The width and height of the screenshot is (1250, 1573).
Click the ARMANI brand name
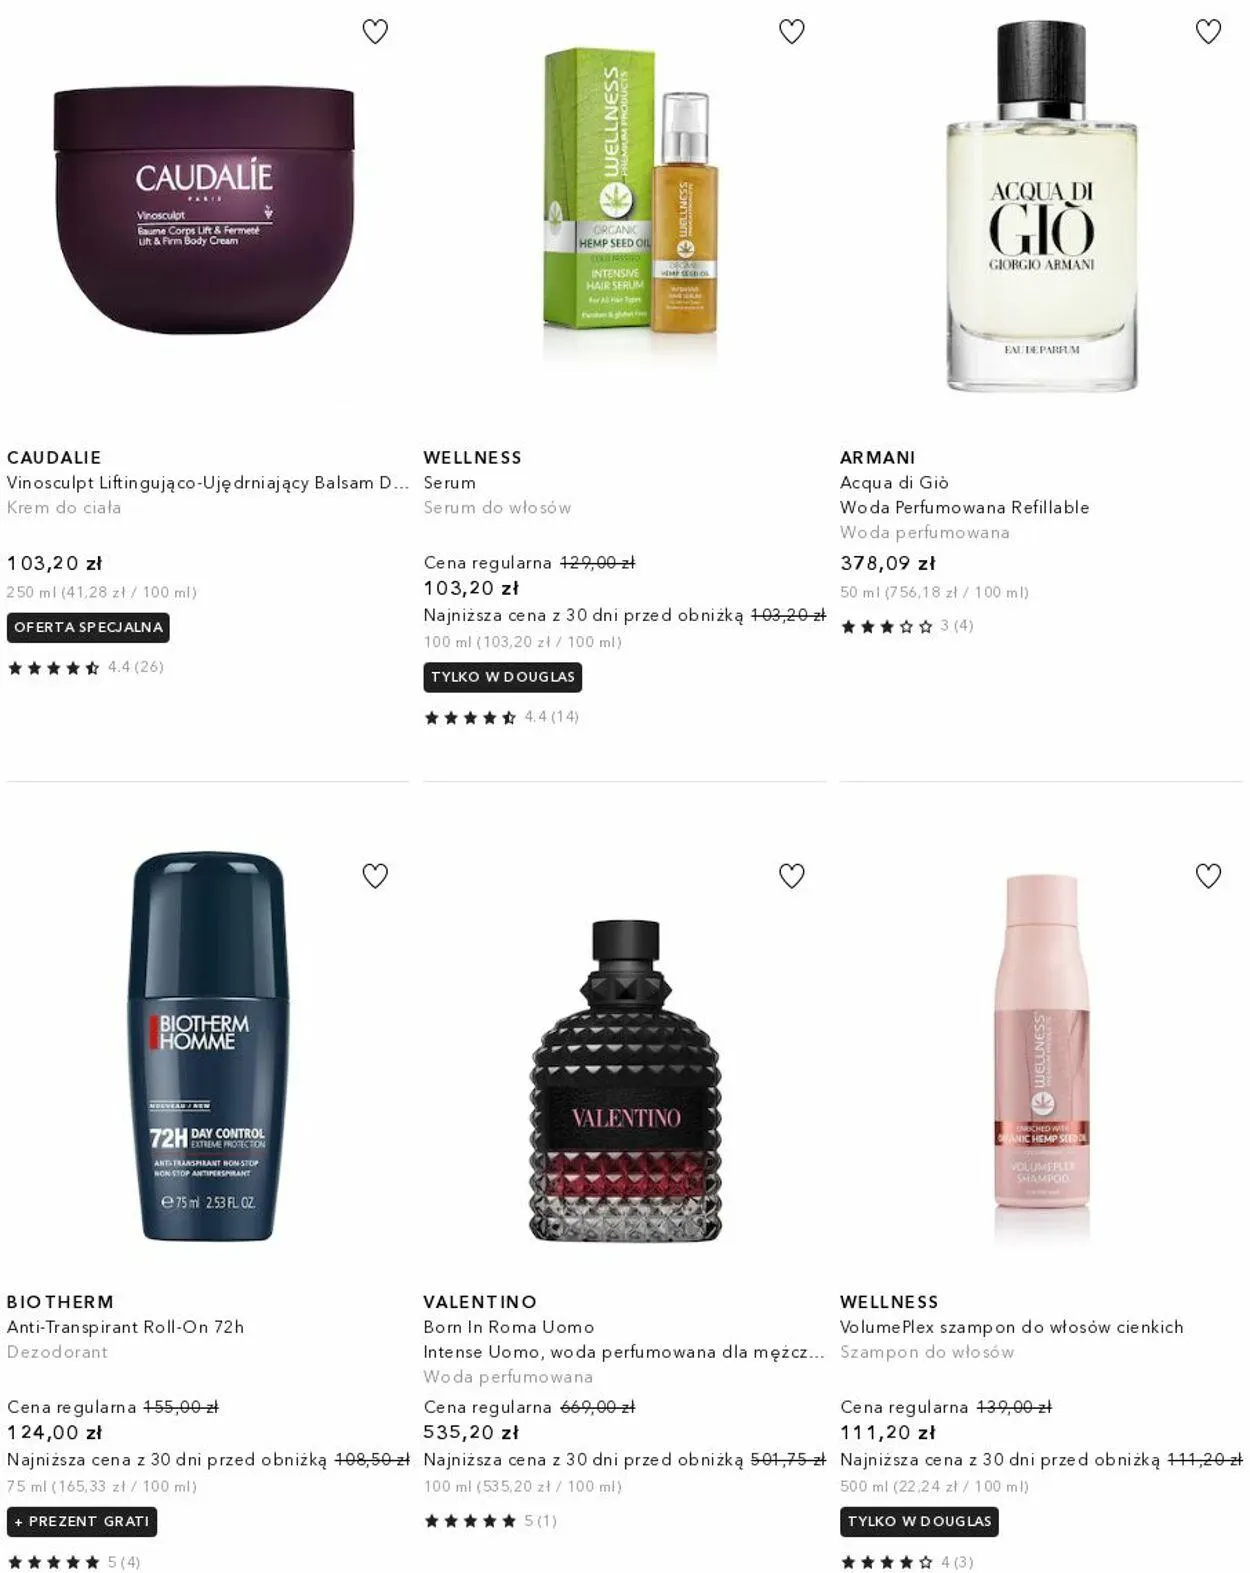pyautogui.click(x=878, y=458)
